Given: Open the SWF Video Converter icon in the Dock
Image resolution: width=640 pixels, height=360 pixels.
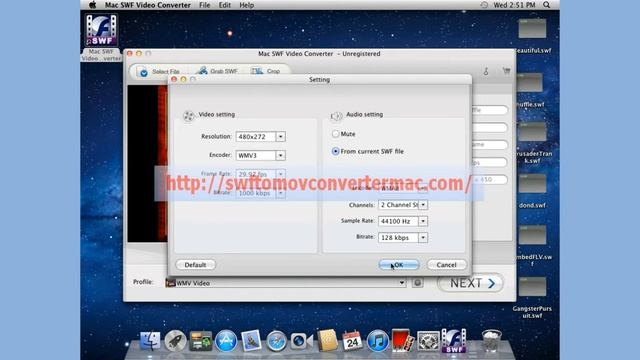Looking at the screenshot, I should [x=454, y=341].
